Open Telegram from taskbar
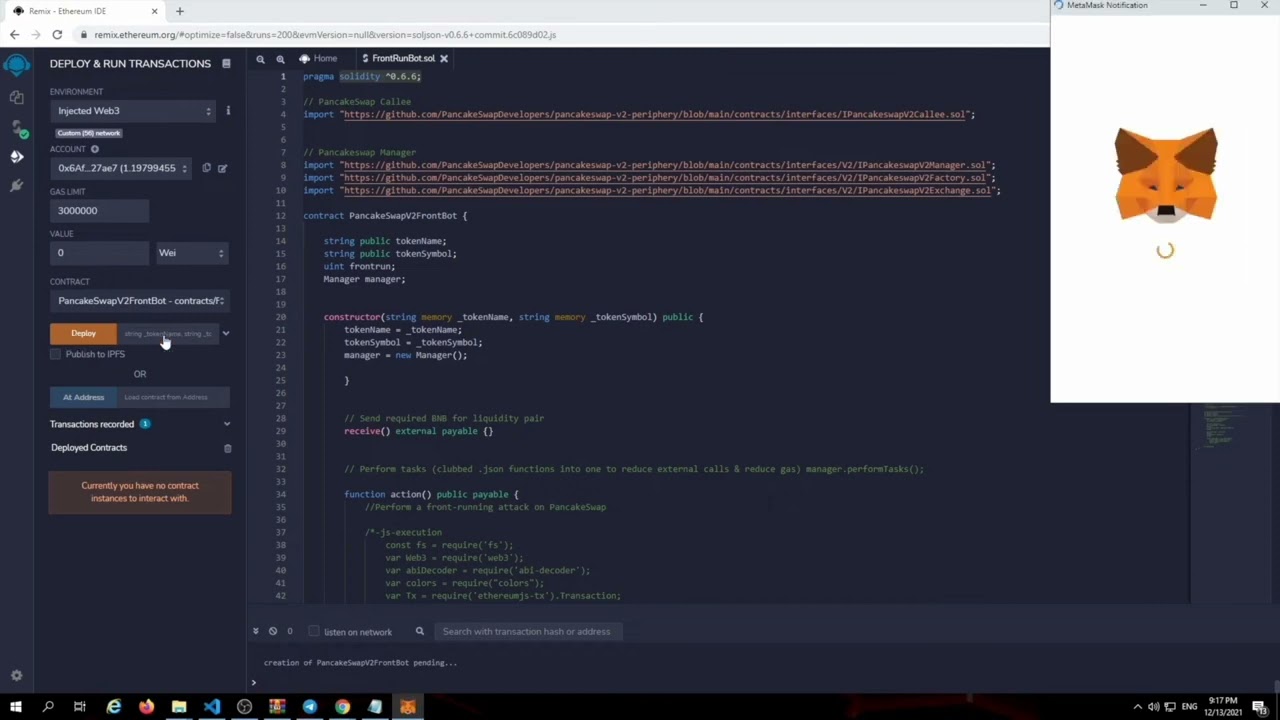Screen dimensions: 1280x720 (x=310, y=707)
